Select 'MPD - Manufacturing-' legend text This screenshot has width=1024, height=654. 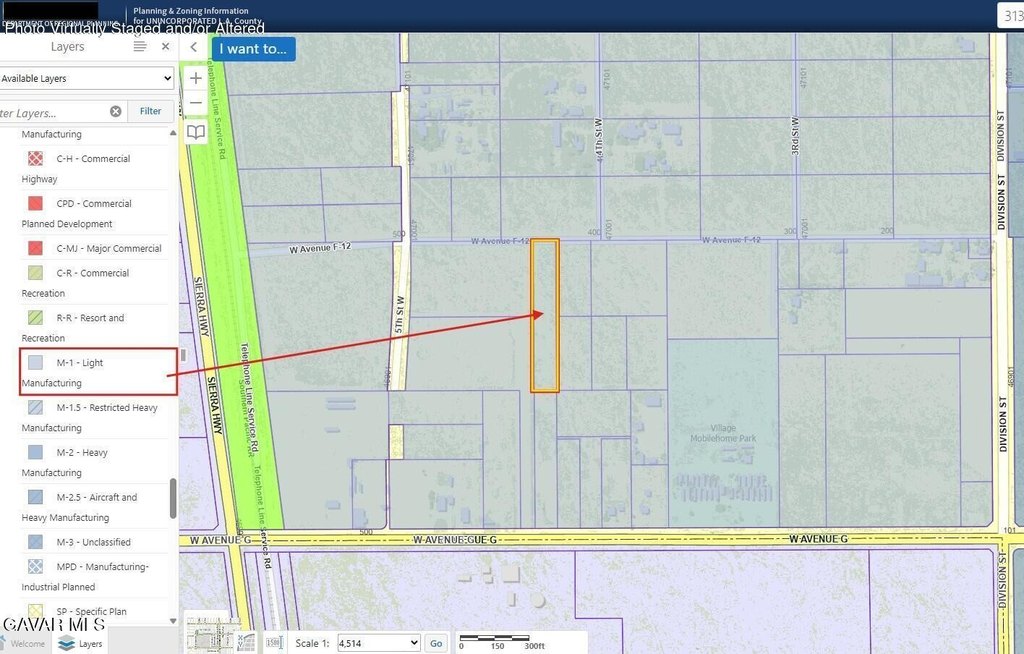tap(103, 566)
